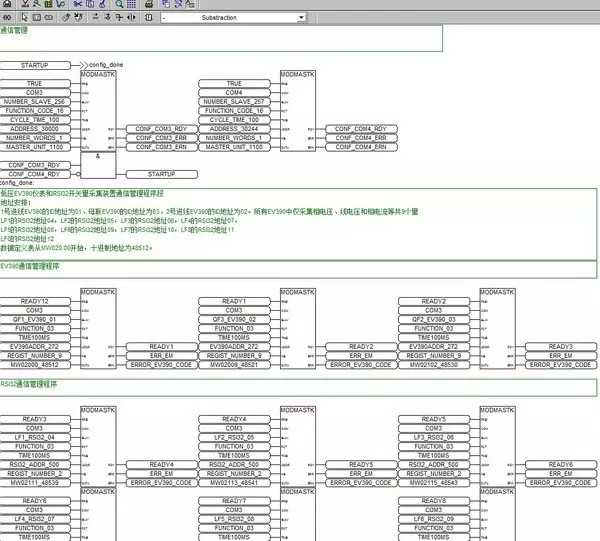This screenshot has width=600, height=541.
Task: Click the scissors Cut icon in top toolbar
Action: [x=78, y=4]
